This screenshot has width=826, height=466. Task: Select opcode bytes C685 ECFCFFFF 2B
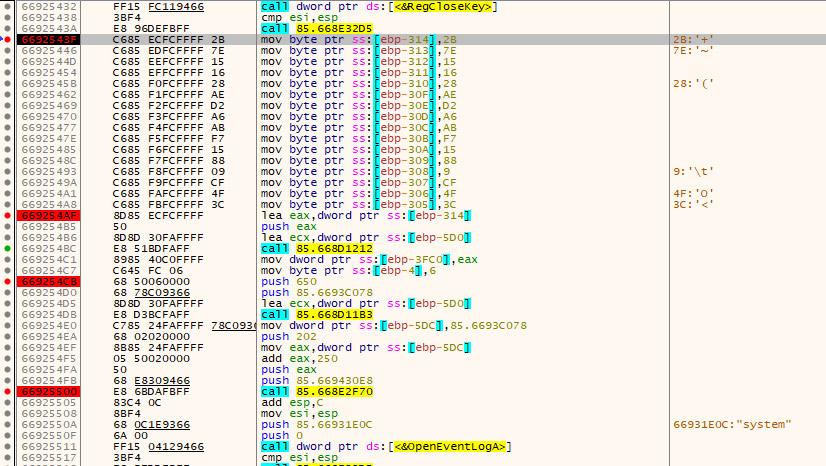tap(169, 39)
